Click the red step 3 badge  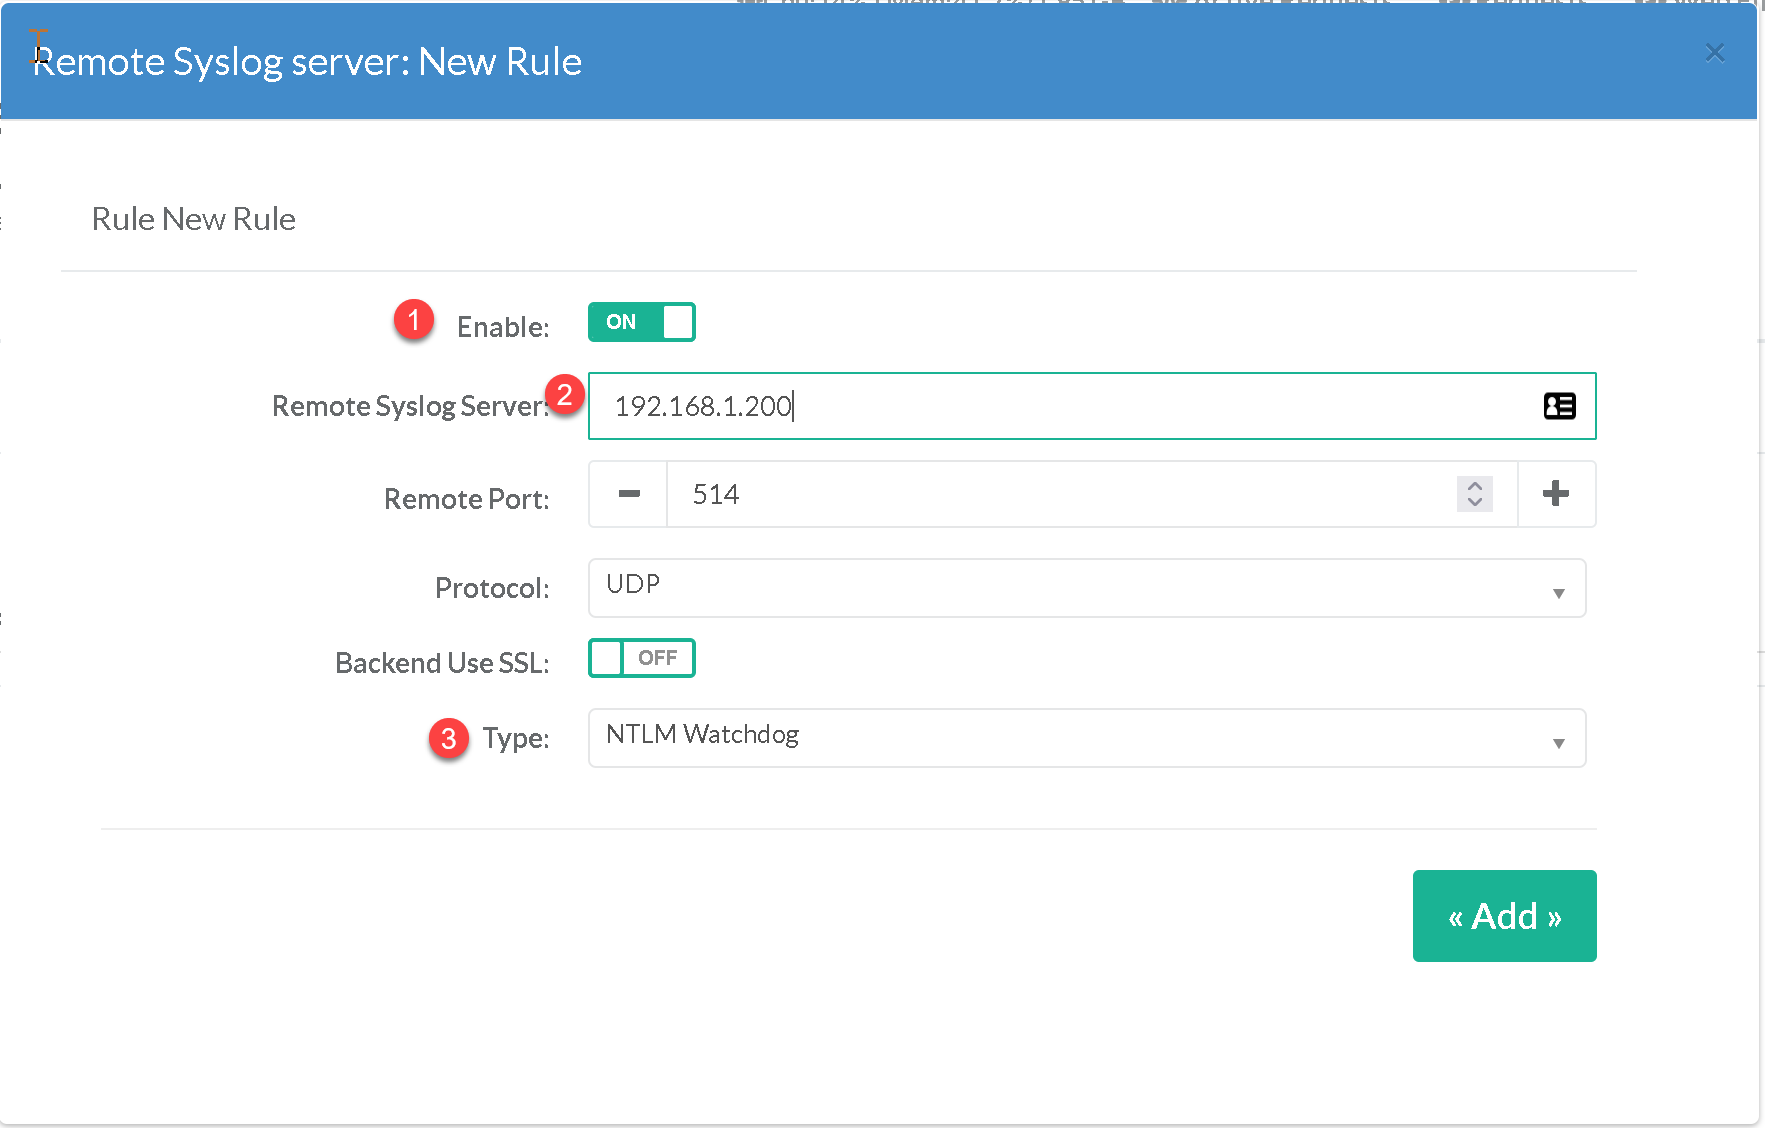pos(449,739)
